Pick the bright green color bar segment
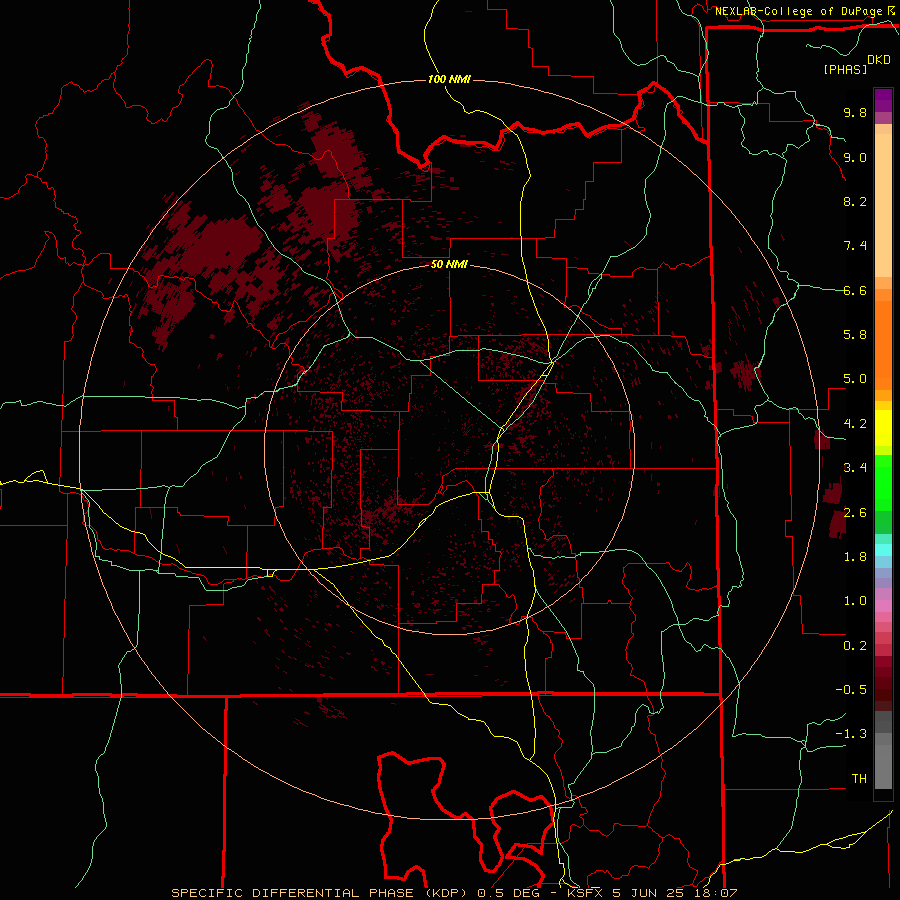Image resolution: width=900 pixels, height=900 pixels. (x=883, y=483)
